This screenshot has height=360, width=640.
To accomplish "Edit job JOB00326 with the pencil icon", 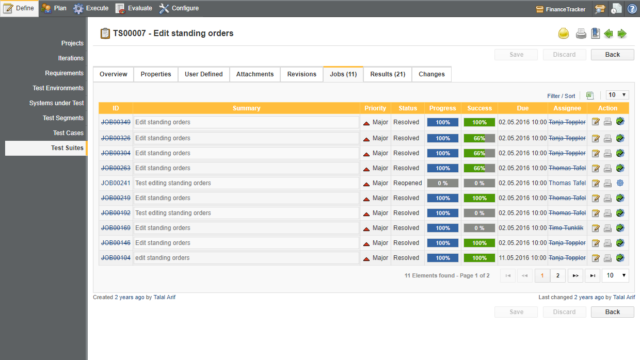I will tap(596, 138).
